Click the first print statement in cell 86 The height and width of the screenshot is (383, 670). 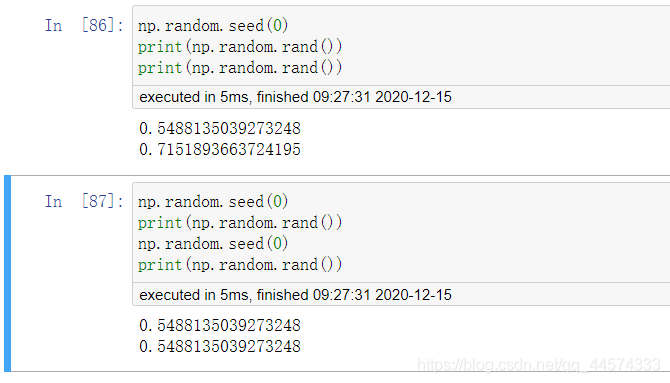pyautogui.click(x=240, y=47)
